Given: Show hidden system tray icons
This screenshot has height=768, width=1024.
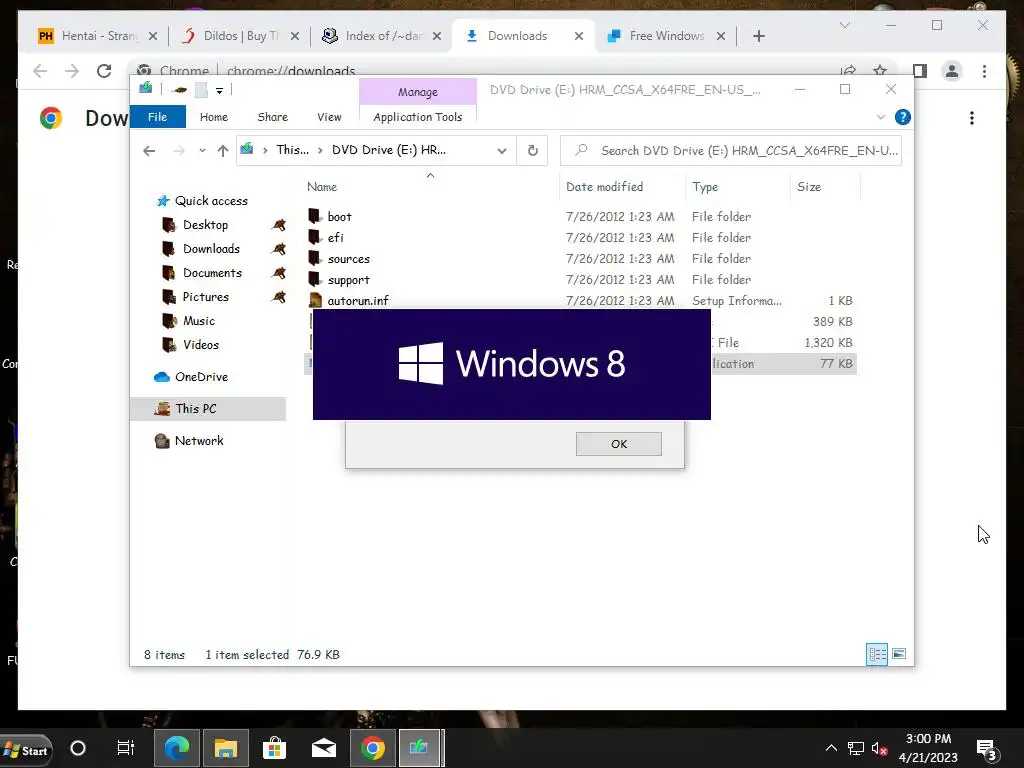Looking at the screenshot, I should click(x=831, y=748).
